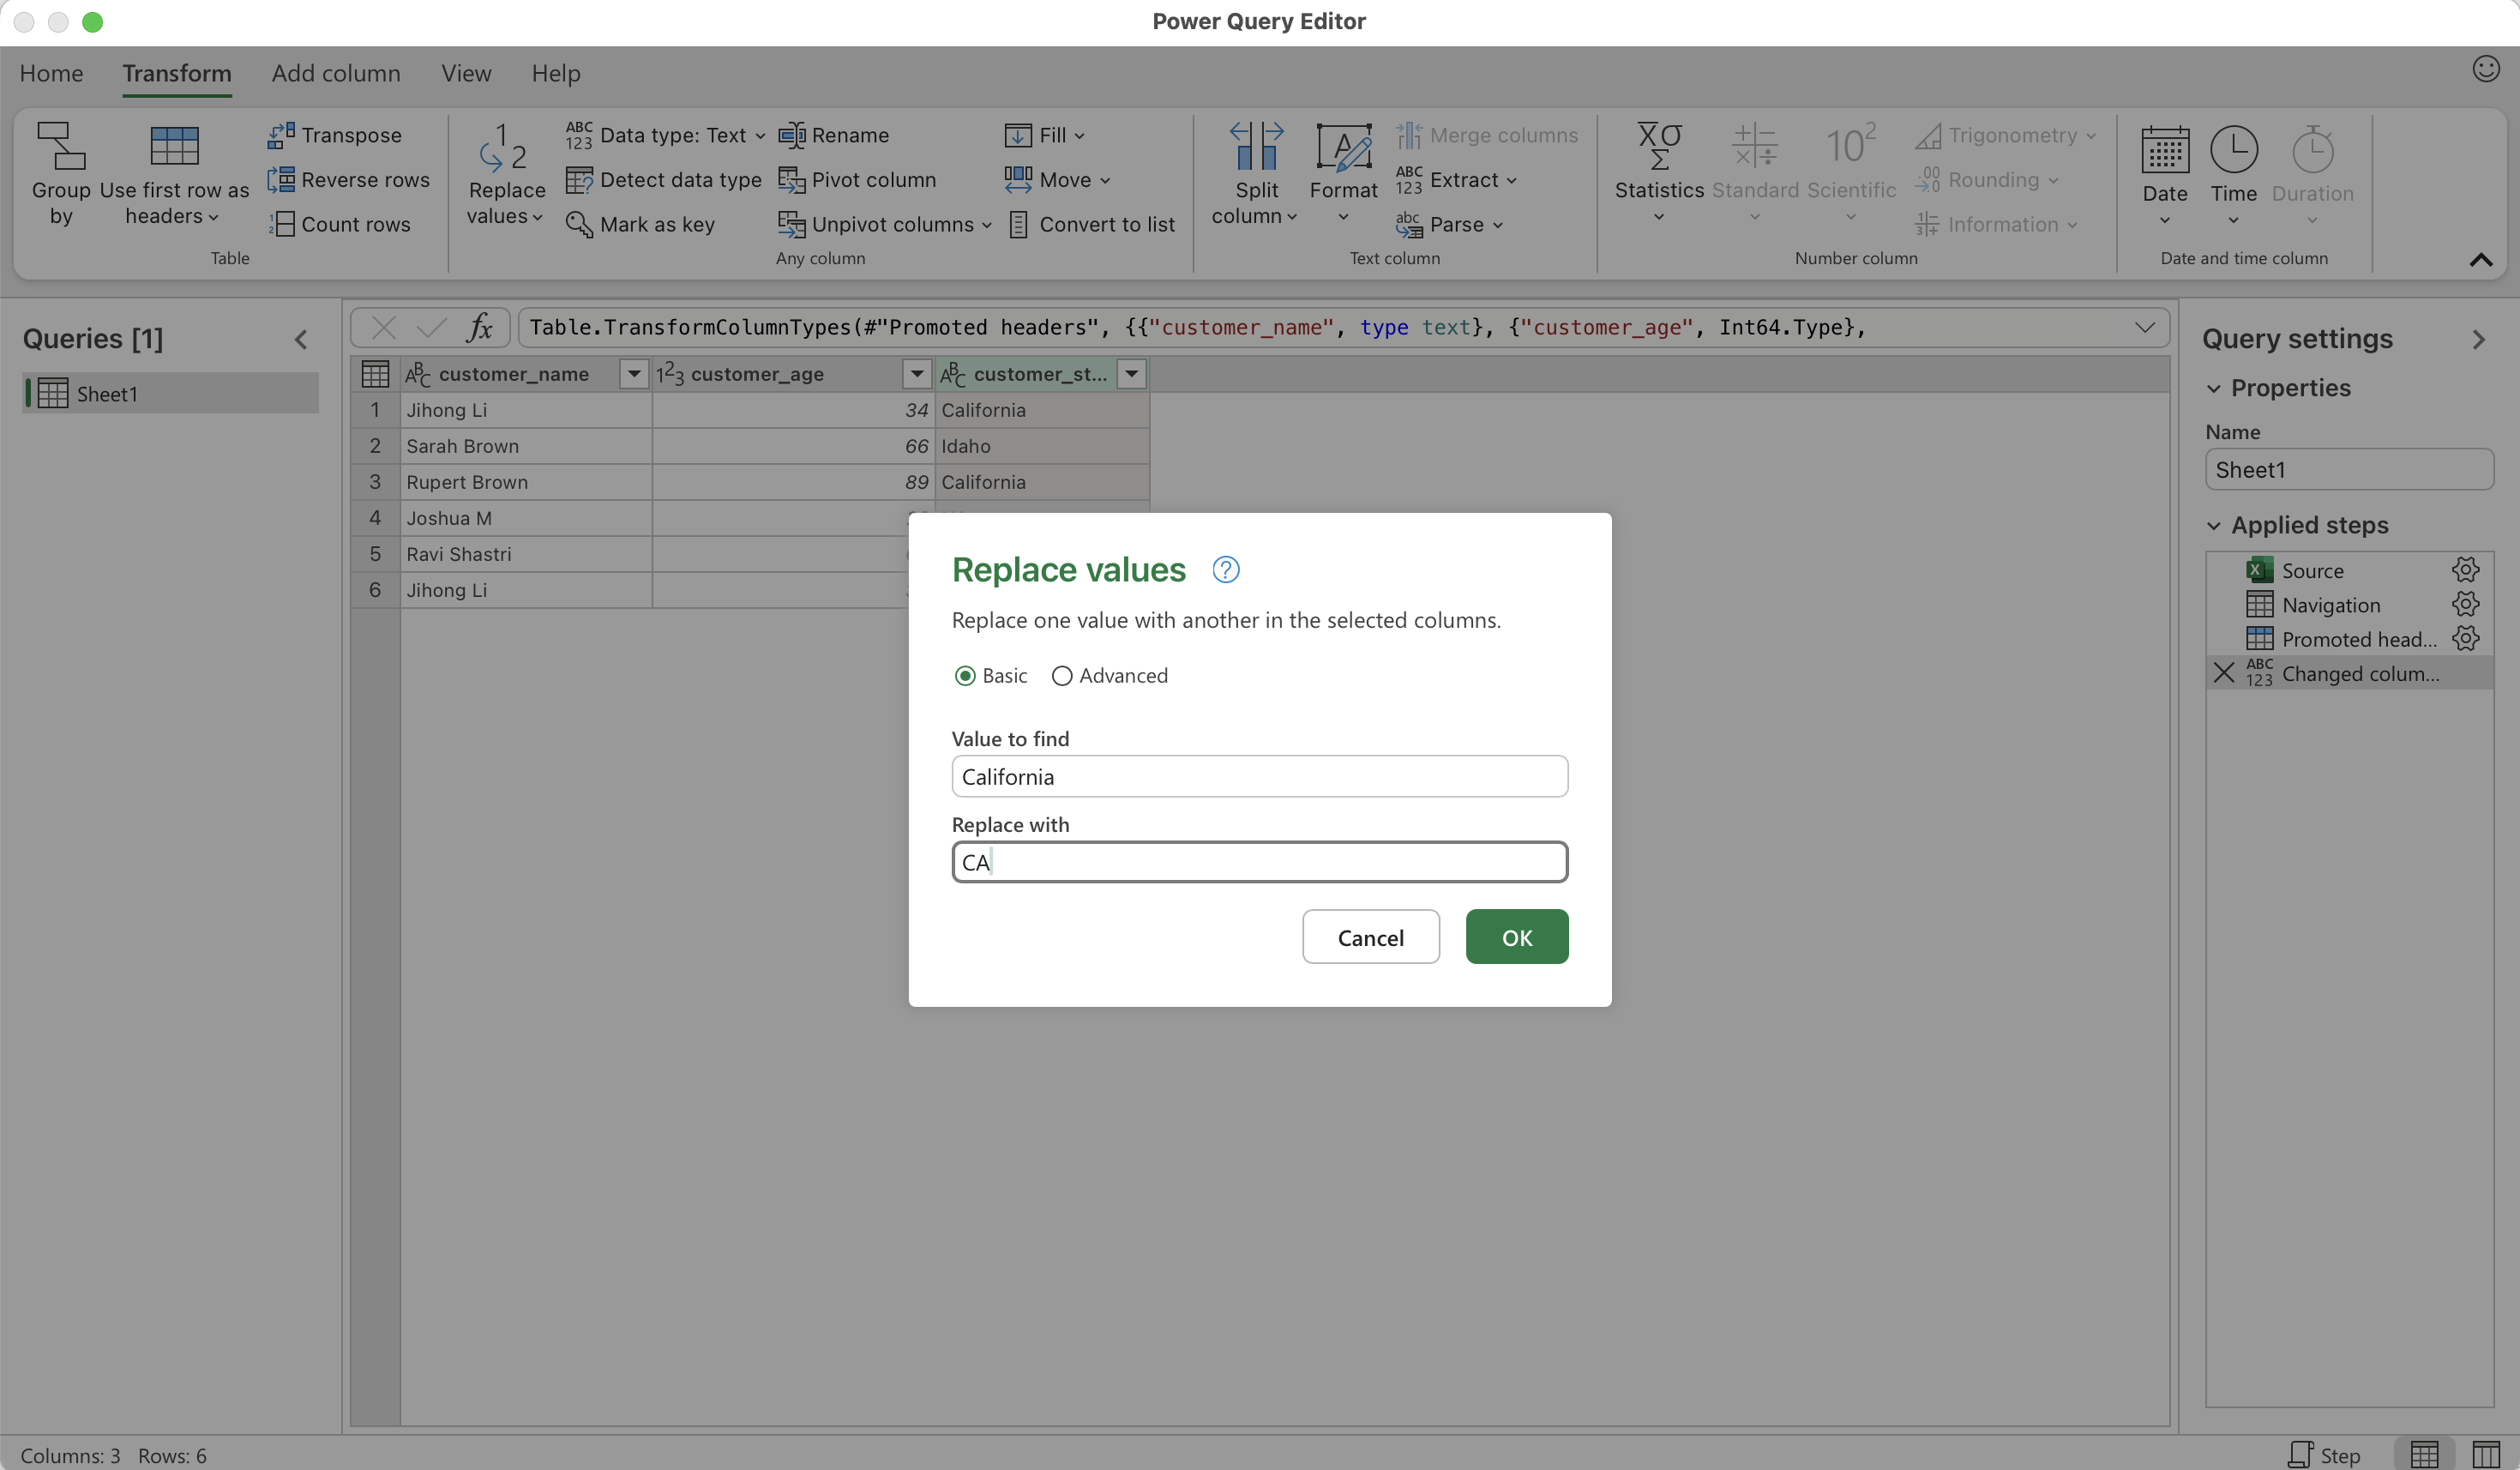Cancel the Replace values dialog

click(1370, 937)
